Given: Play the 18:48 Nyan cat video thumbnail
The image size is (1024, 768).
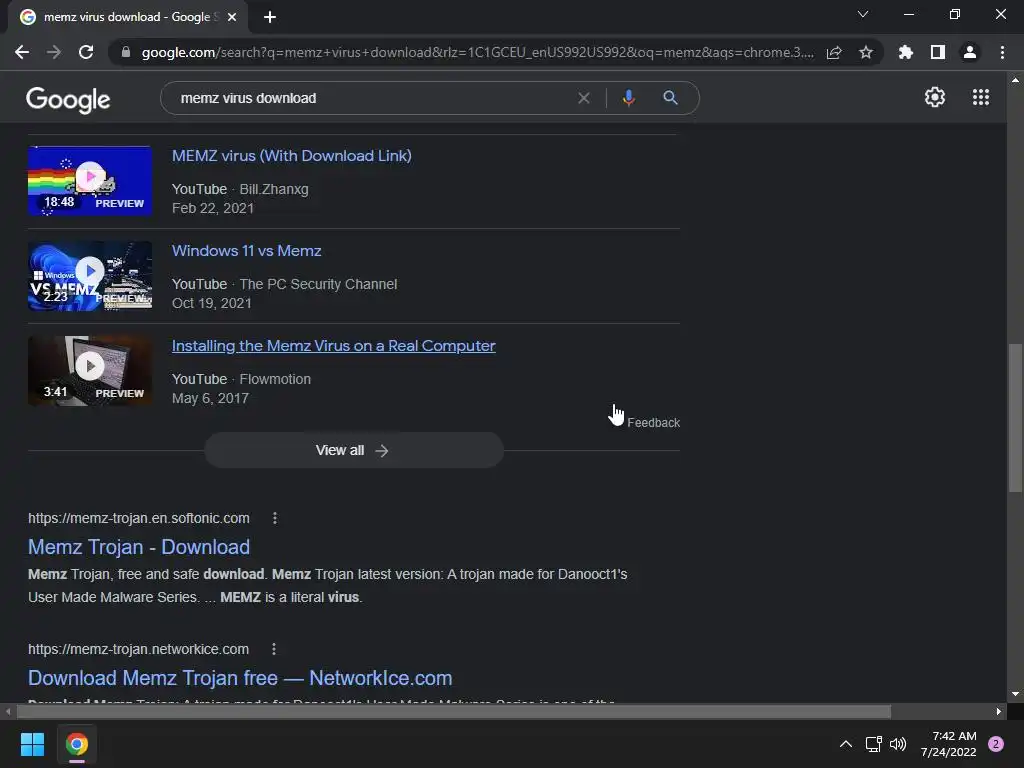Looking at the screenshot, I should [90, 180].
